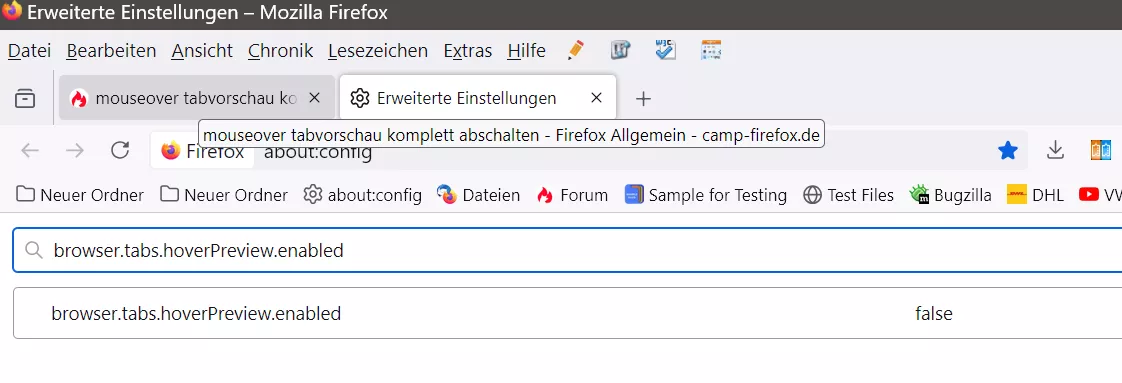Image resolution: width=1122 pixels, height=383 pixels.
Task: Go back with the left arrow icon
Action: coord(30,150)
